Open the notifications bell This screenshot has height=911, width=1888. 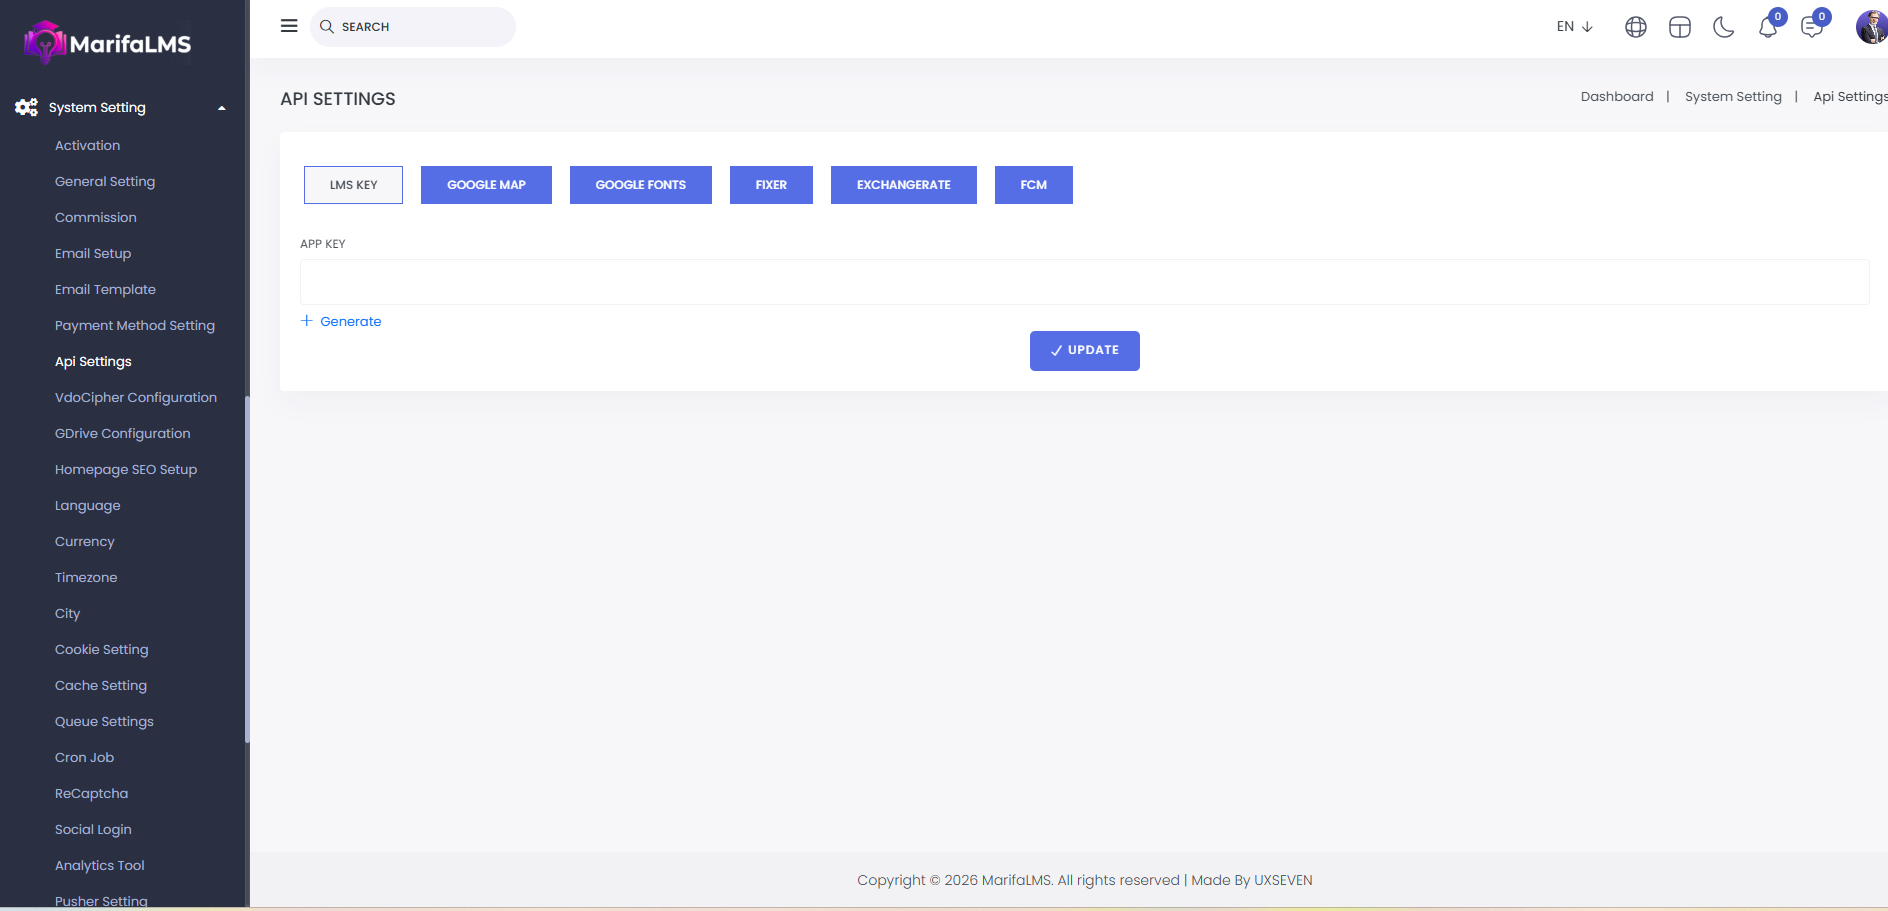pyautogui.click(x=1767, y=27)
